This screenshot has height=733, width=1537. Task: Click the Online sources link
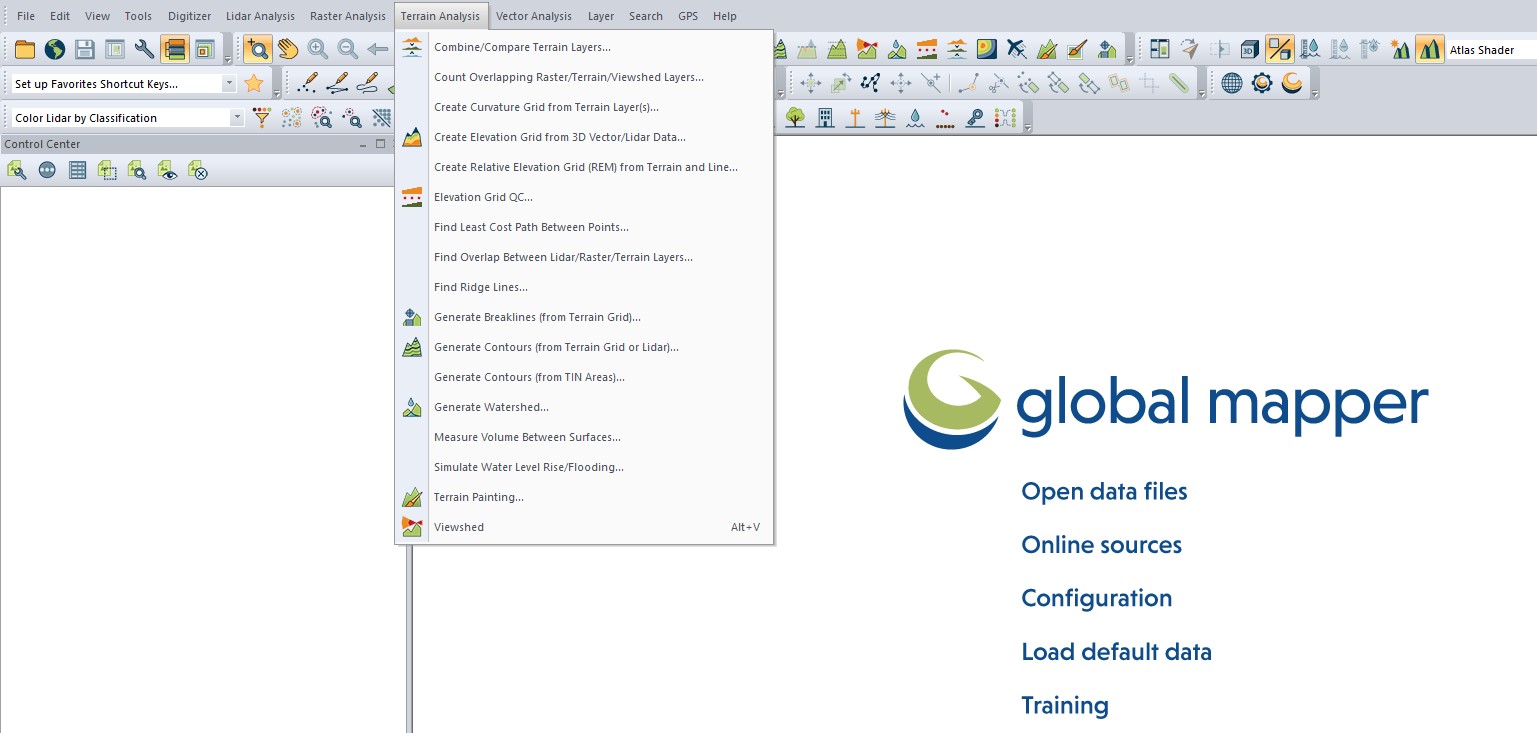pyautogui.click(x=1101, y=545)
